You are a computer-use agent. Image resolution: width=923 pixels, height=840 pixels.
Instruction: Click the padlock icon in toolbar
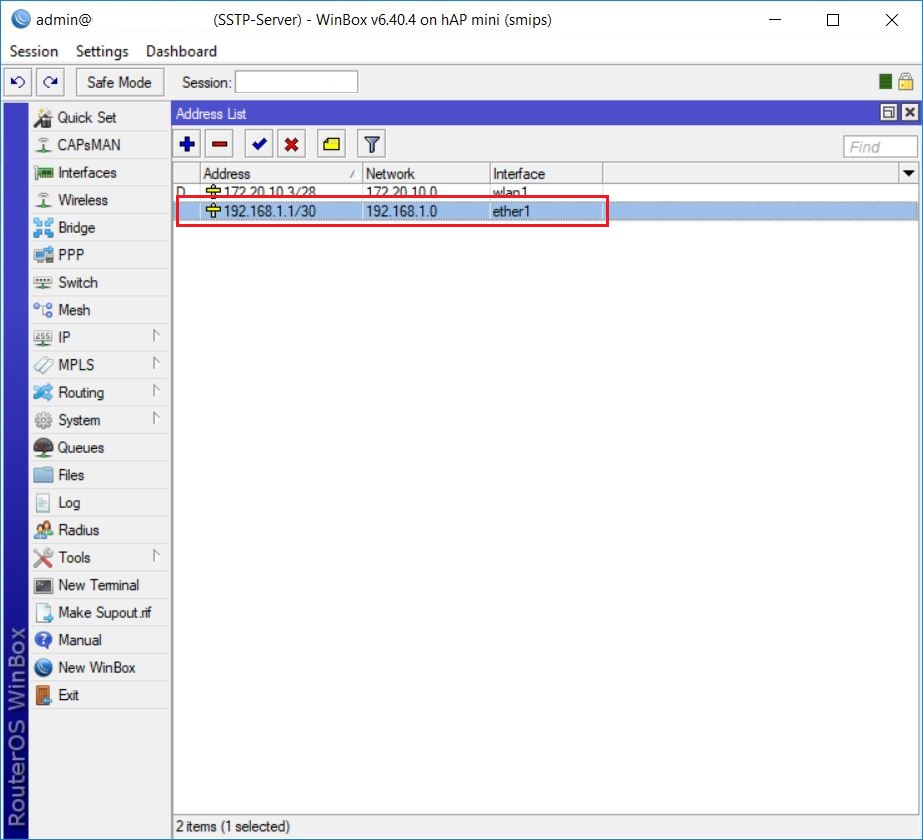point(906,81)
